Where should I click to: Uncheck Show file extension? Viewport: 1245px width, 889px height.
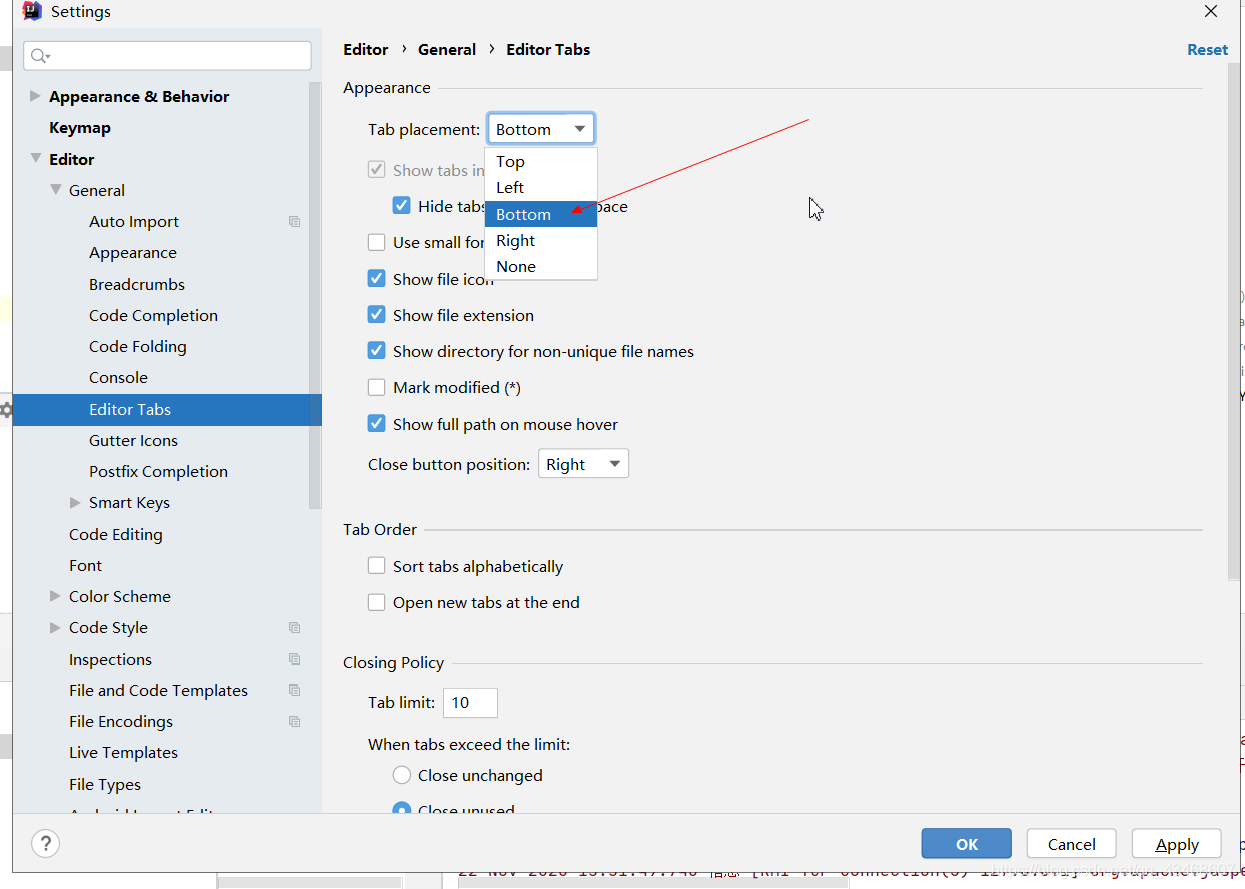[x=377, y=315]
